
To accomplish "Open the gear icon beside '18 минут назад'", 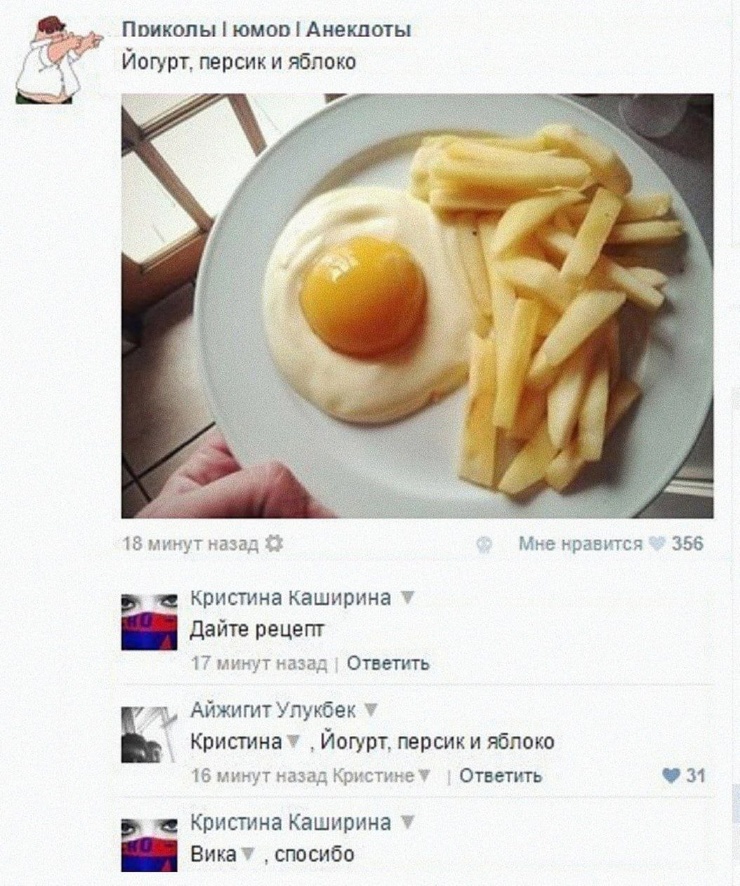I will 274,544.
